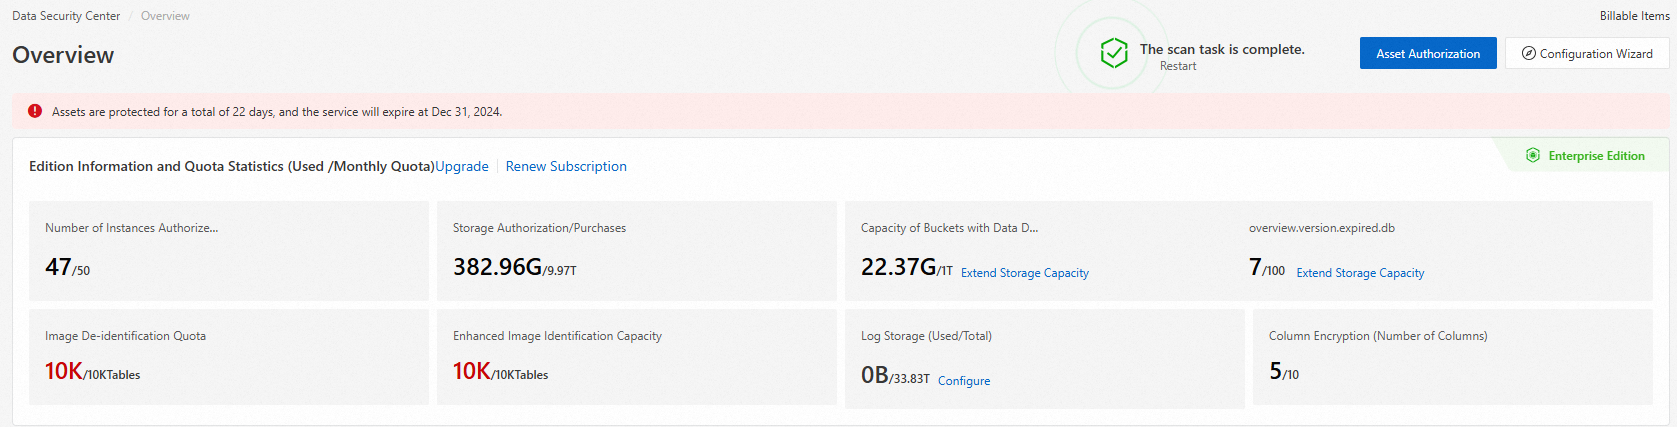This screenshot has width=1677, height=427.
Task: Extend Storage Capacity next to 7/100
Action: click(1360, 273)
